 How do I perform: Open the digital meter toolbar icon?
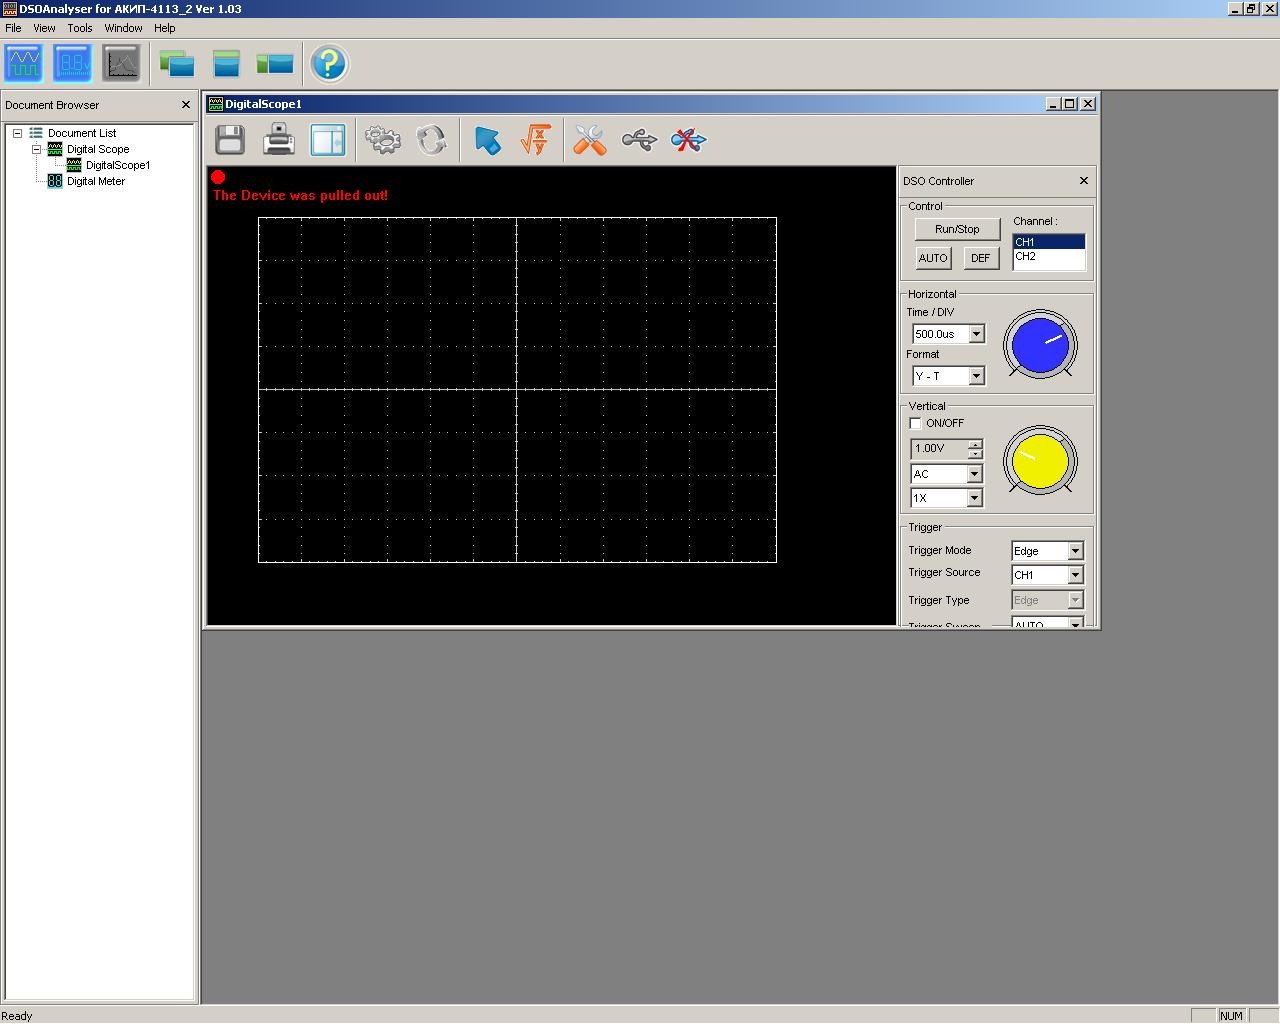[73, 64]
